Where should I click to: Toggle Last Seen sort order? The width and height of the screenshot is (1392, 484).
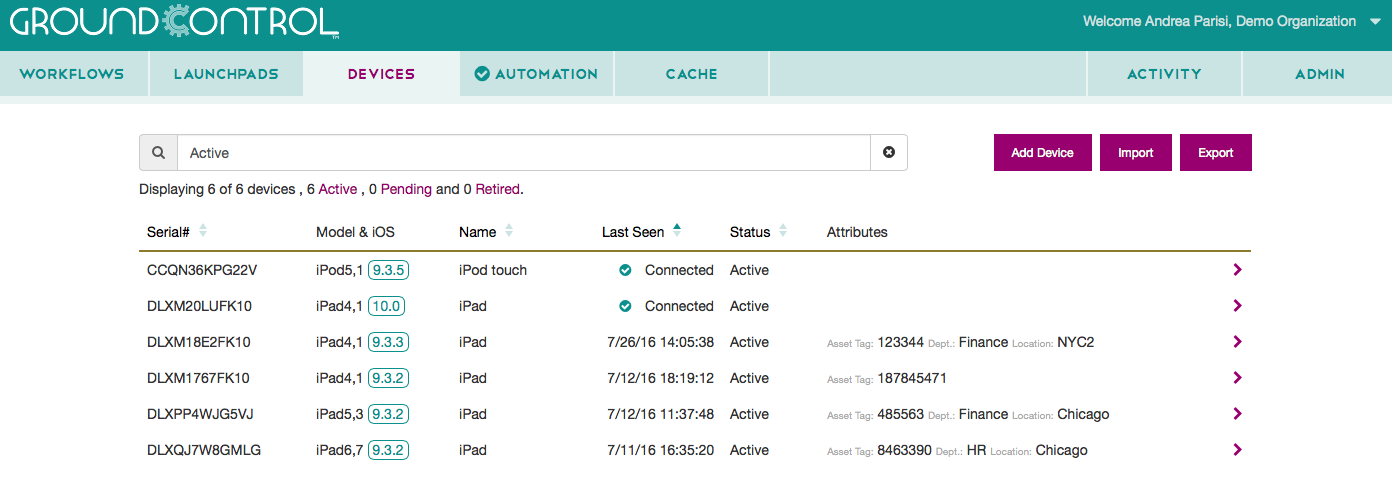coord(677,231)
